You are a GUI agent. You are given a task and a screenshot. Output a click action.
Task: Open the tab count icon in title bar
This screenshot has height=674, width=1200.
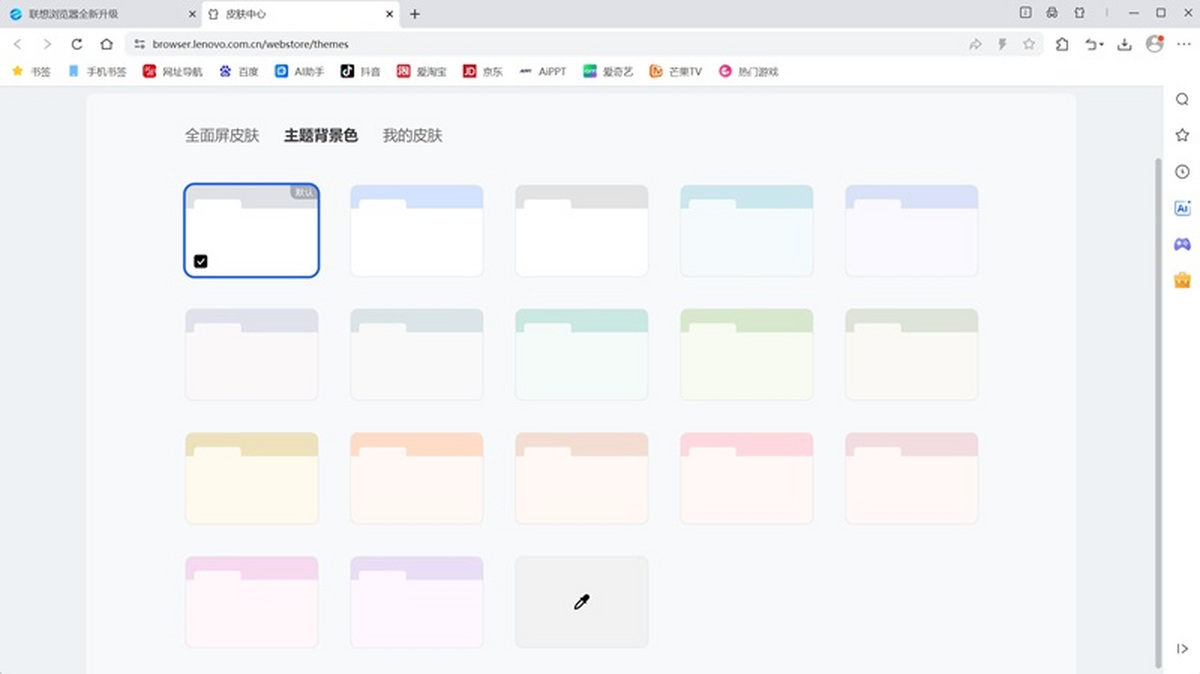tap(1025, 13)
